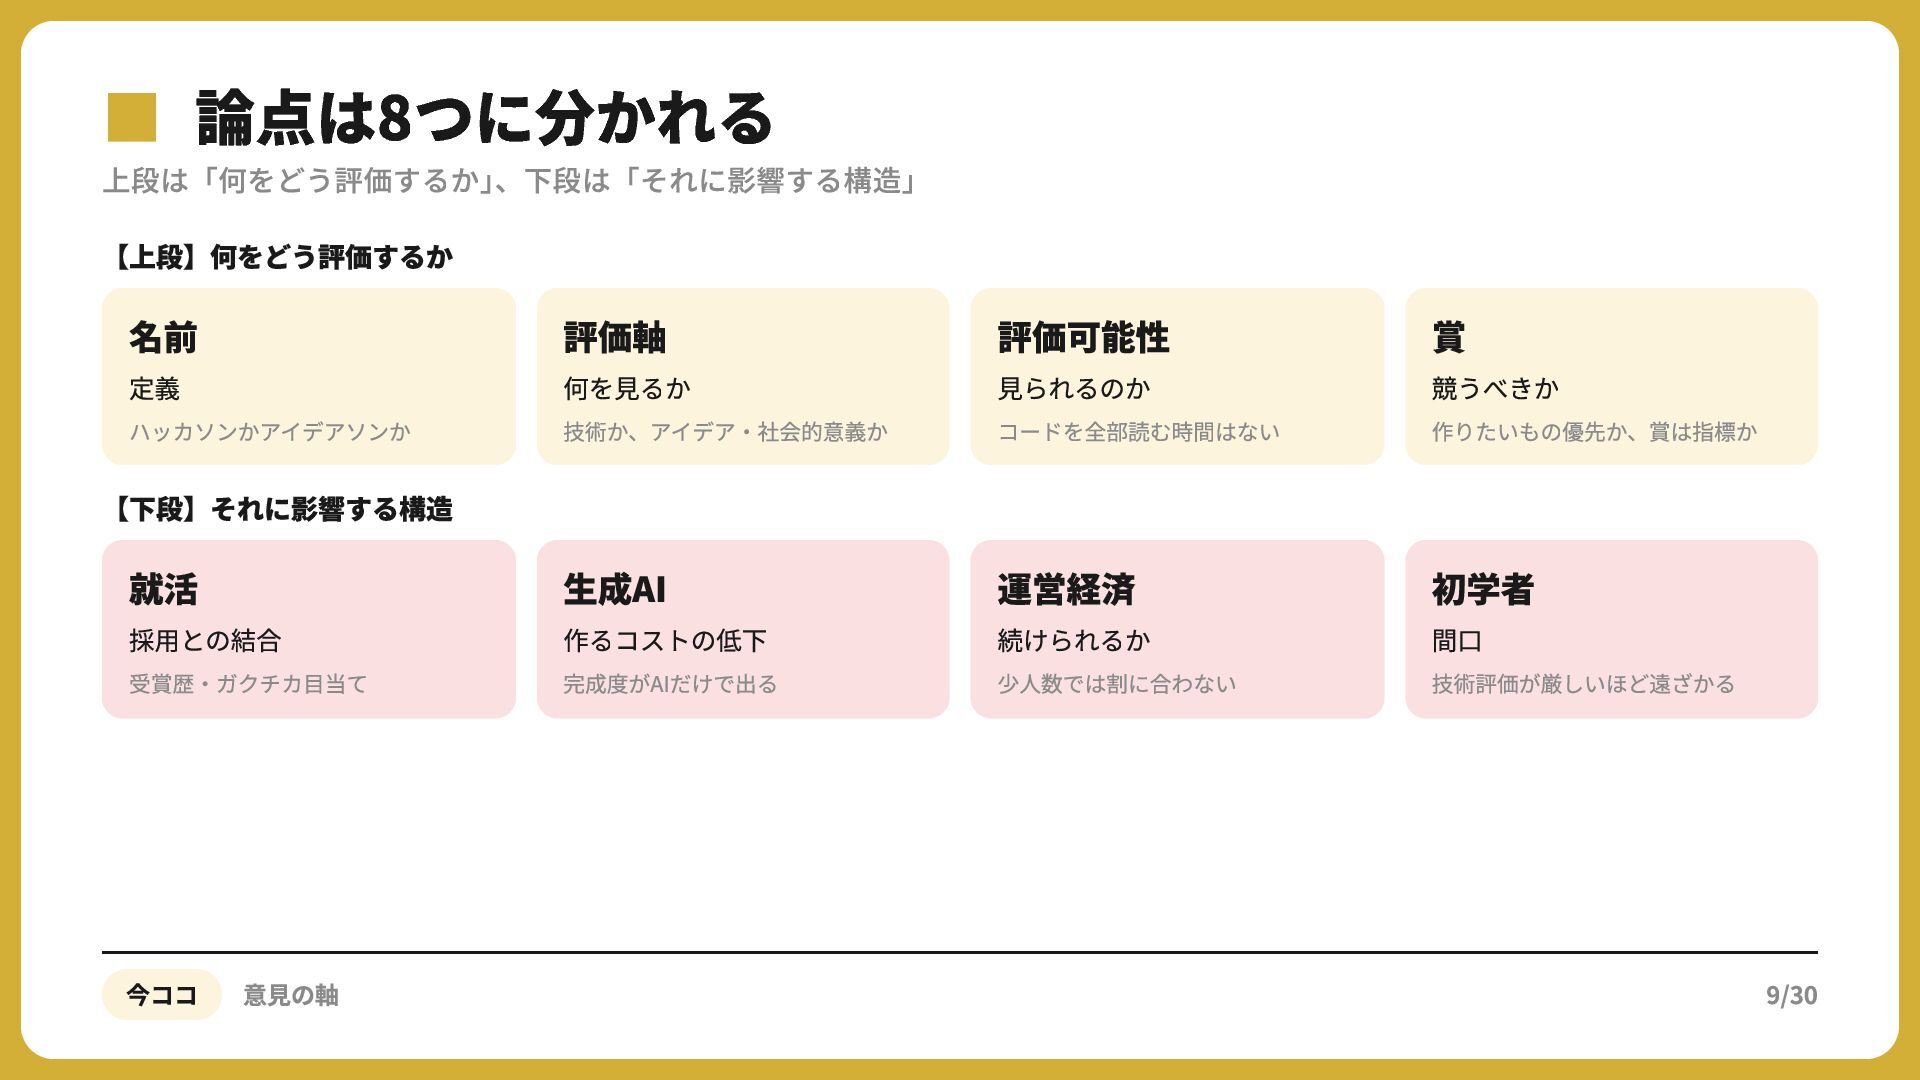Viewport: 1920px width, 1080px height.
Task: Open the 生成AI card
Action: [743, 629]
